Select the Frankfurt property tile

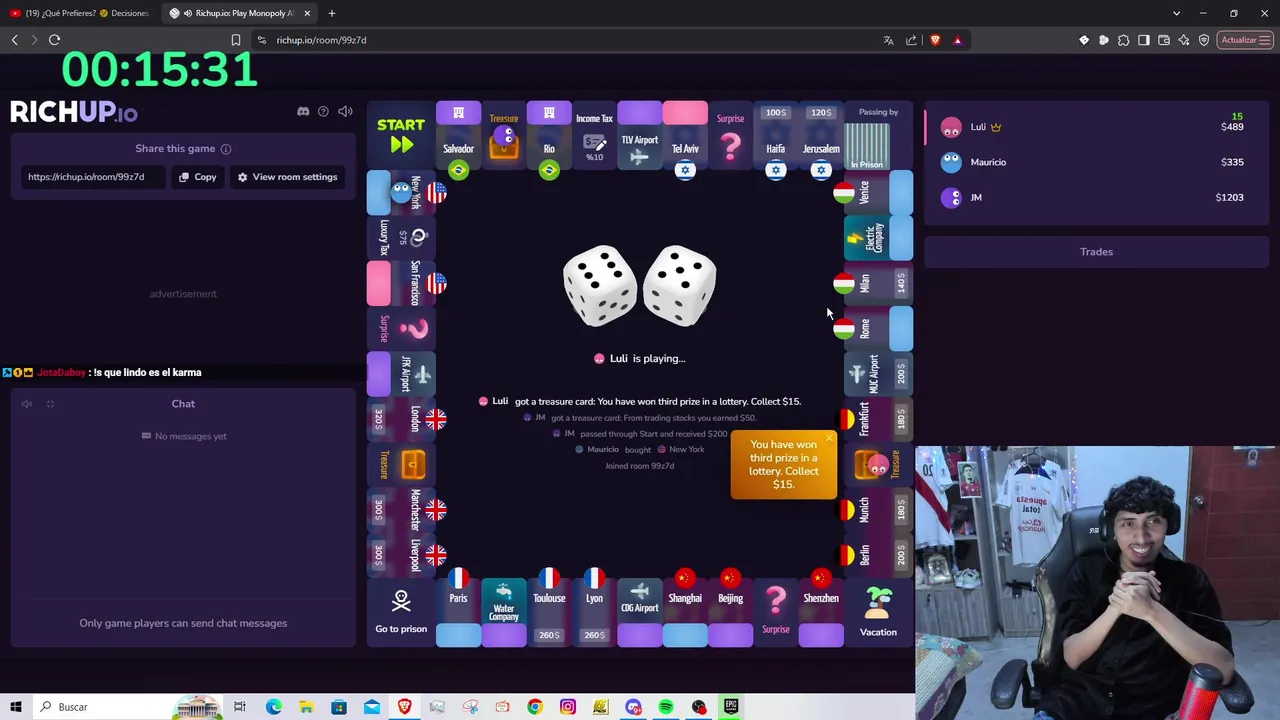(878, 419)
